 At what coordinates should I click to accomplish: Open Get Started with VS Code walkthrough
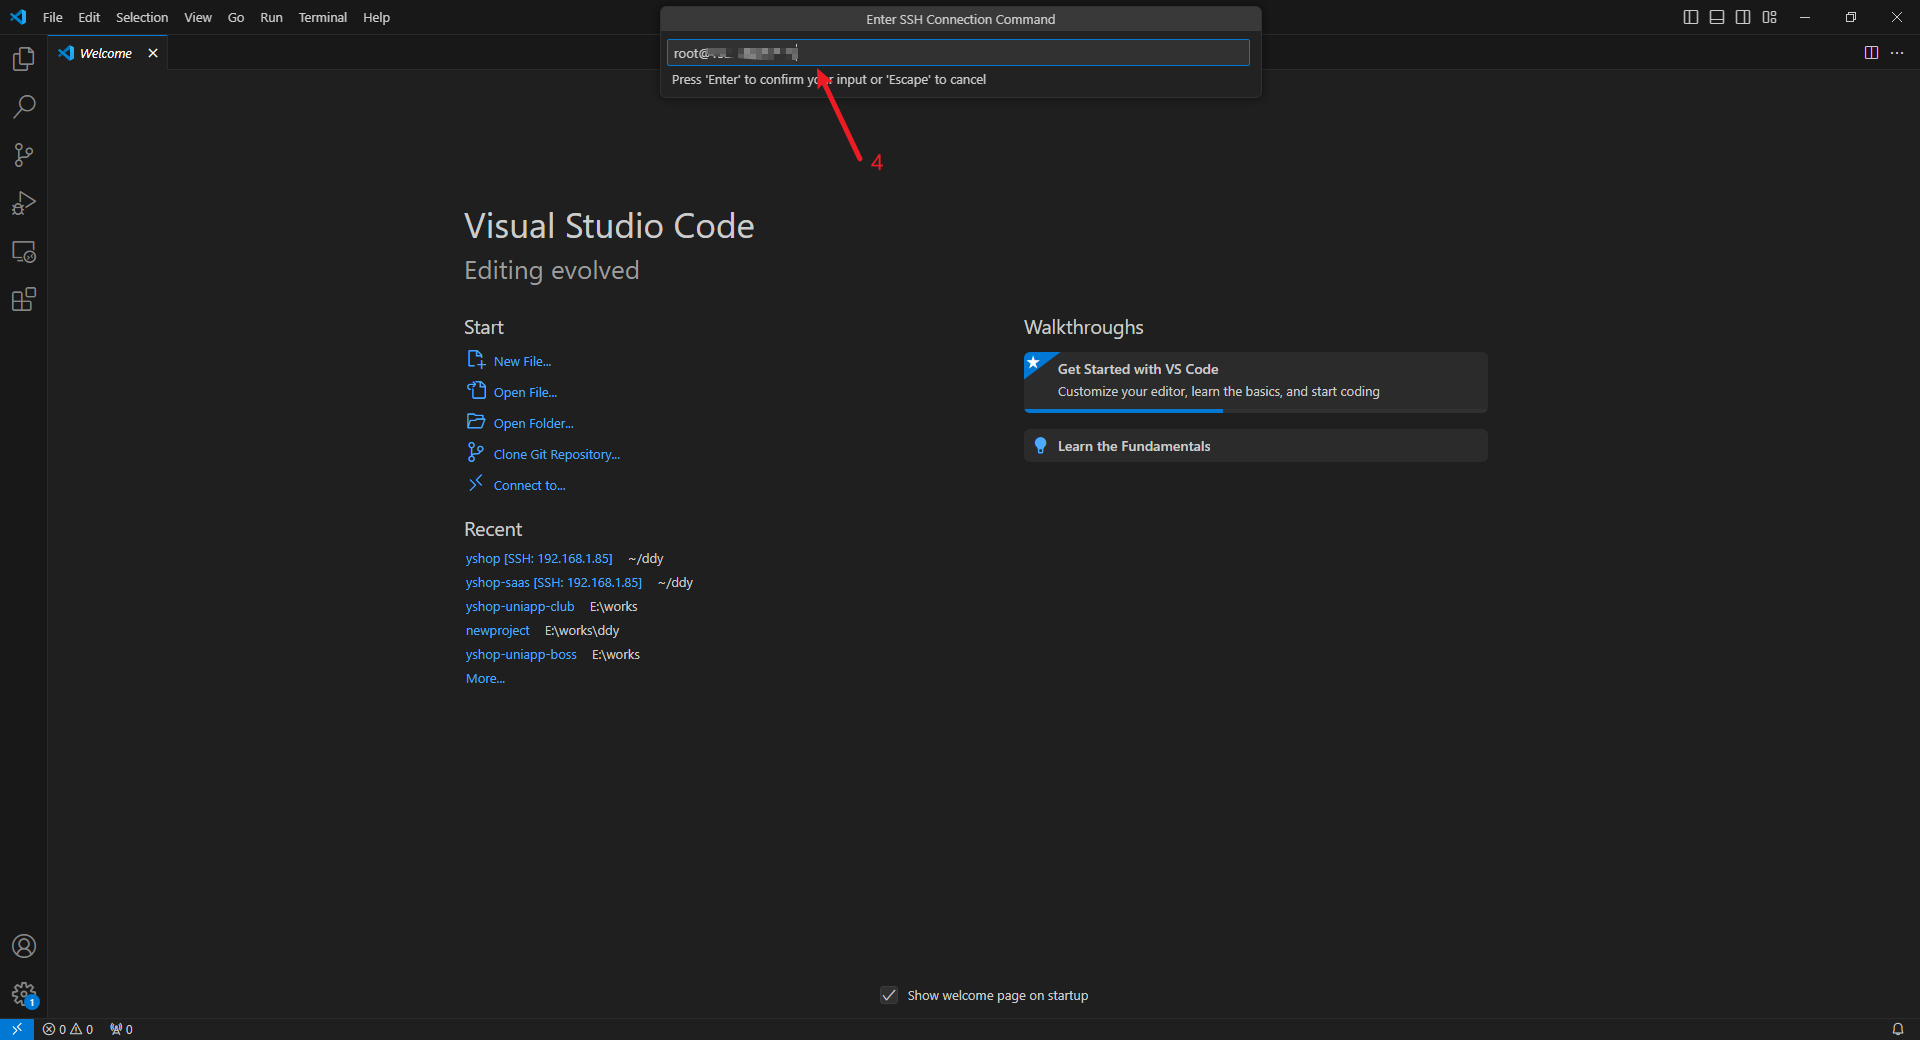[1255, 381]
